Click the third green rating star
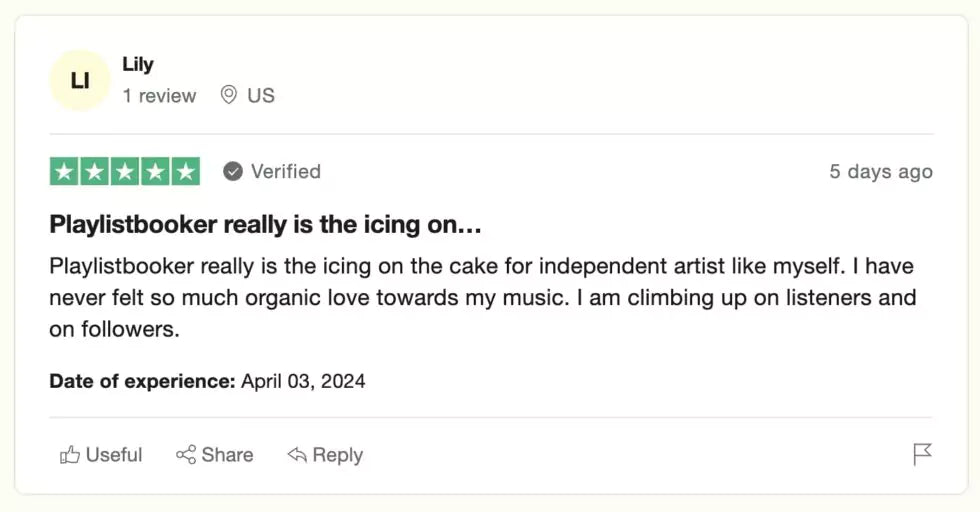The height and width of the screenshot is (512, 980). tap(125, 172)
